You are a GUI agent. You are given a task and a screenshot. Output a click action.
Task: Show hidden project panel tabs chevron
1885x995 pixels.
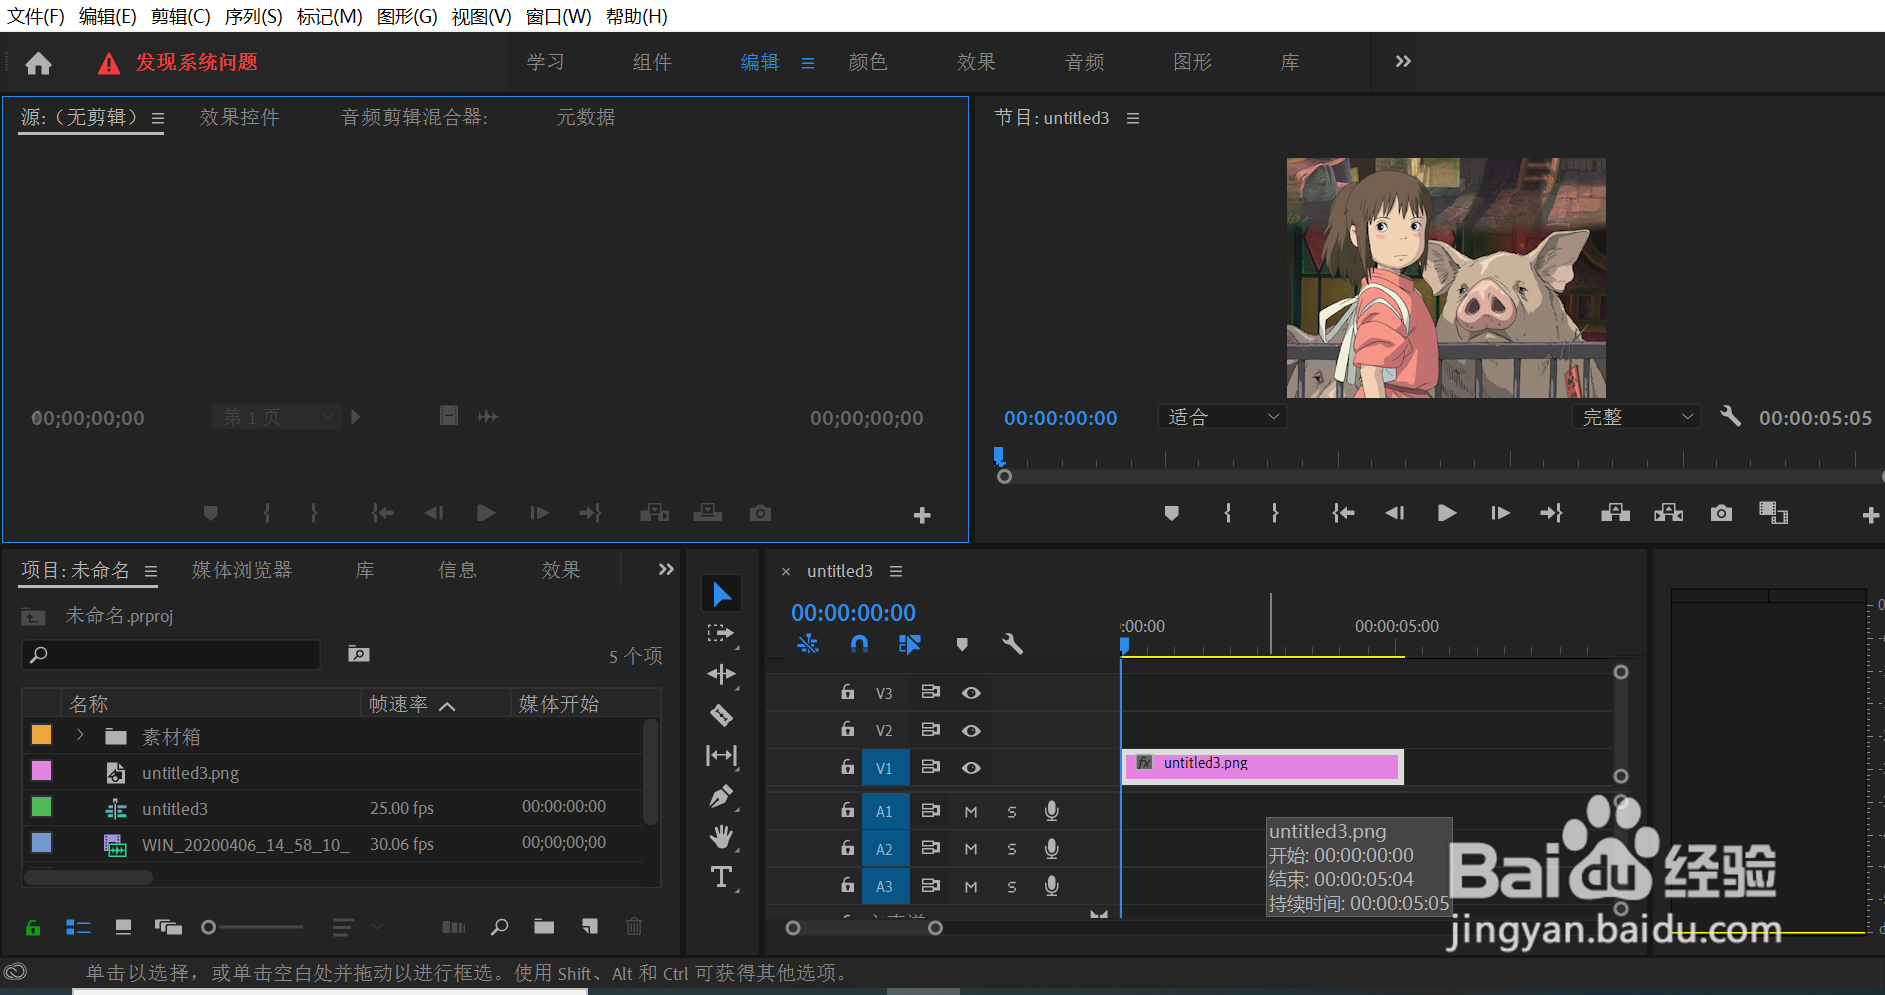666,569
